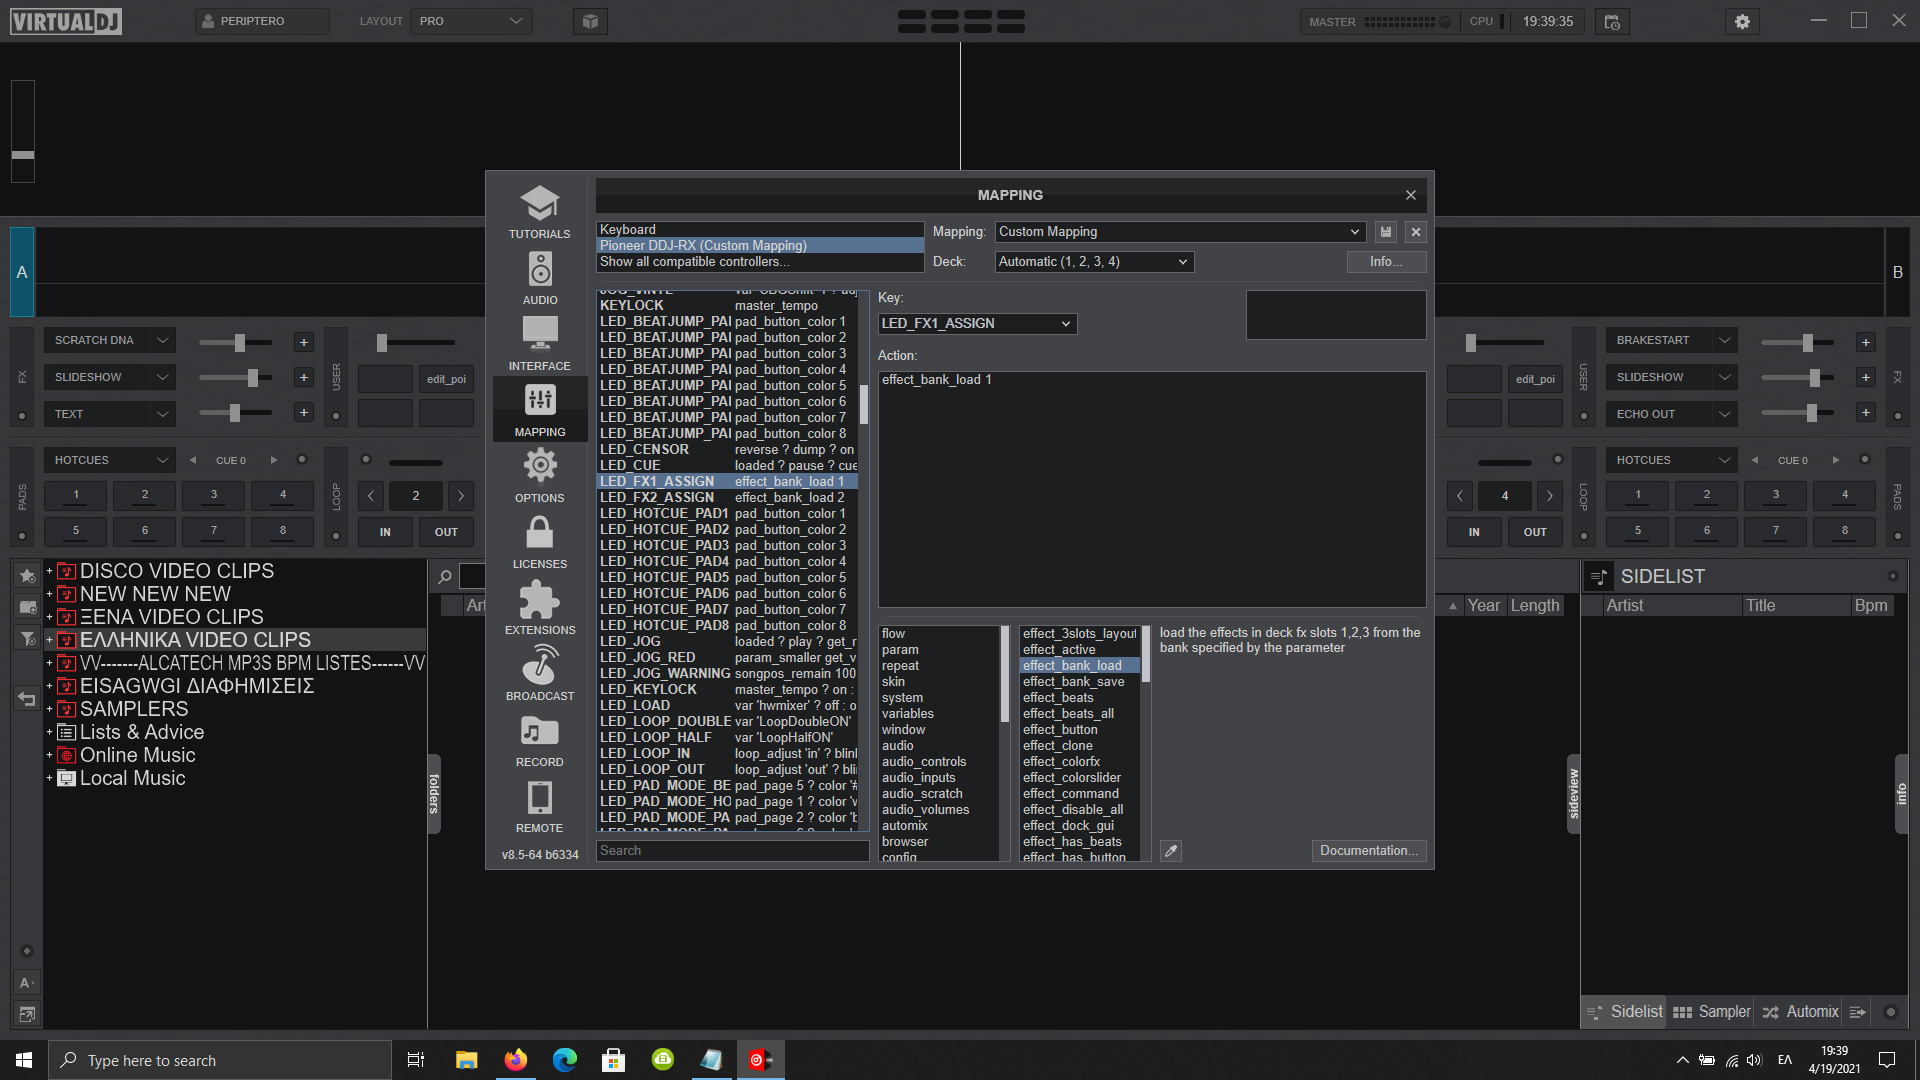Click the filter folder icon in browser sidebar
Screen dimensions: 1920x1080
coord(27,638)
